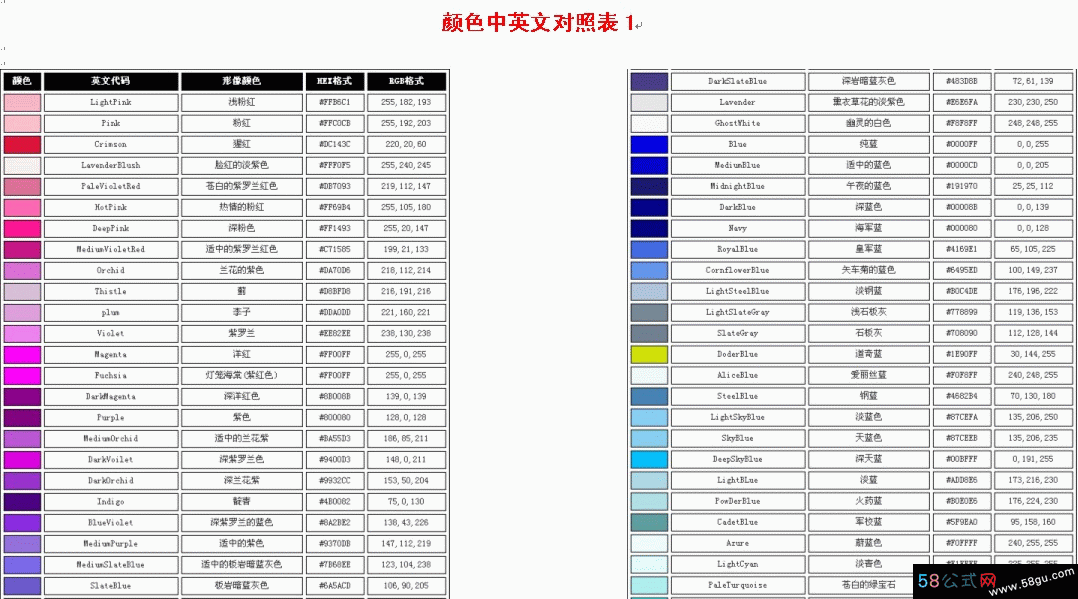Select the MidnightBlue color swatch
The height and width of the screenshot is (599, 1078).
649,186
